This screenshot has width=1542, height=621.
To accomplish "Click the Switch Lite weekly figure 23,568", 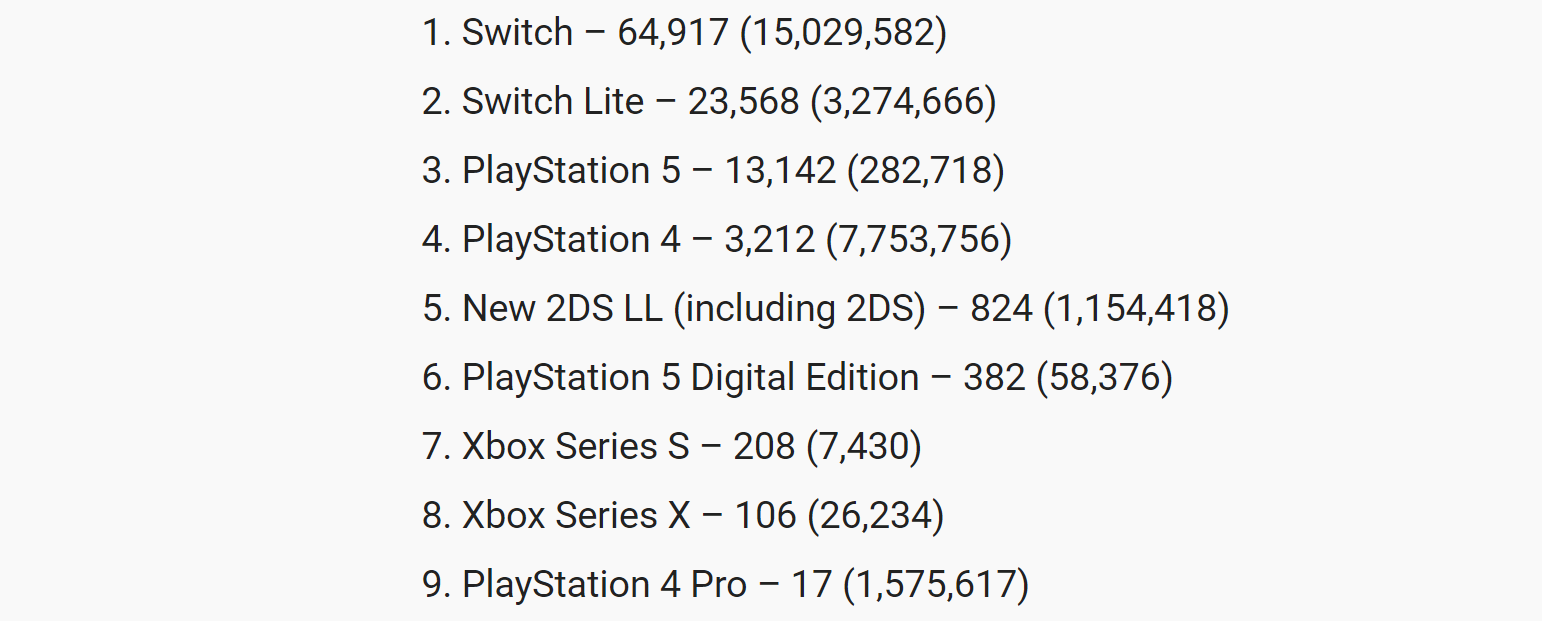I will coord(743,102).
